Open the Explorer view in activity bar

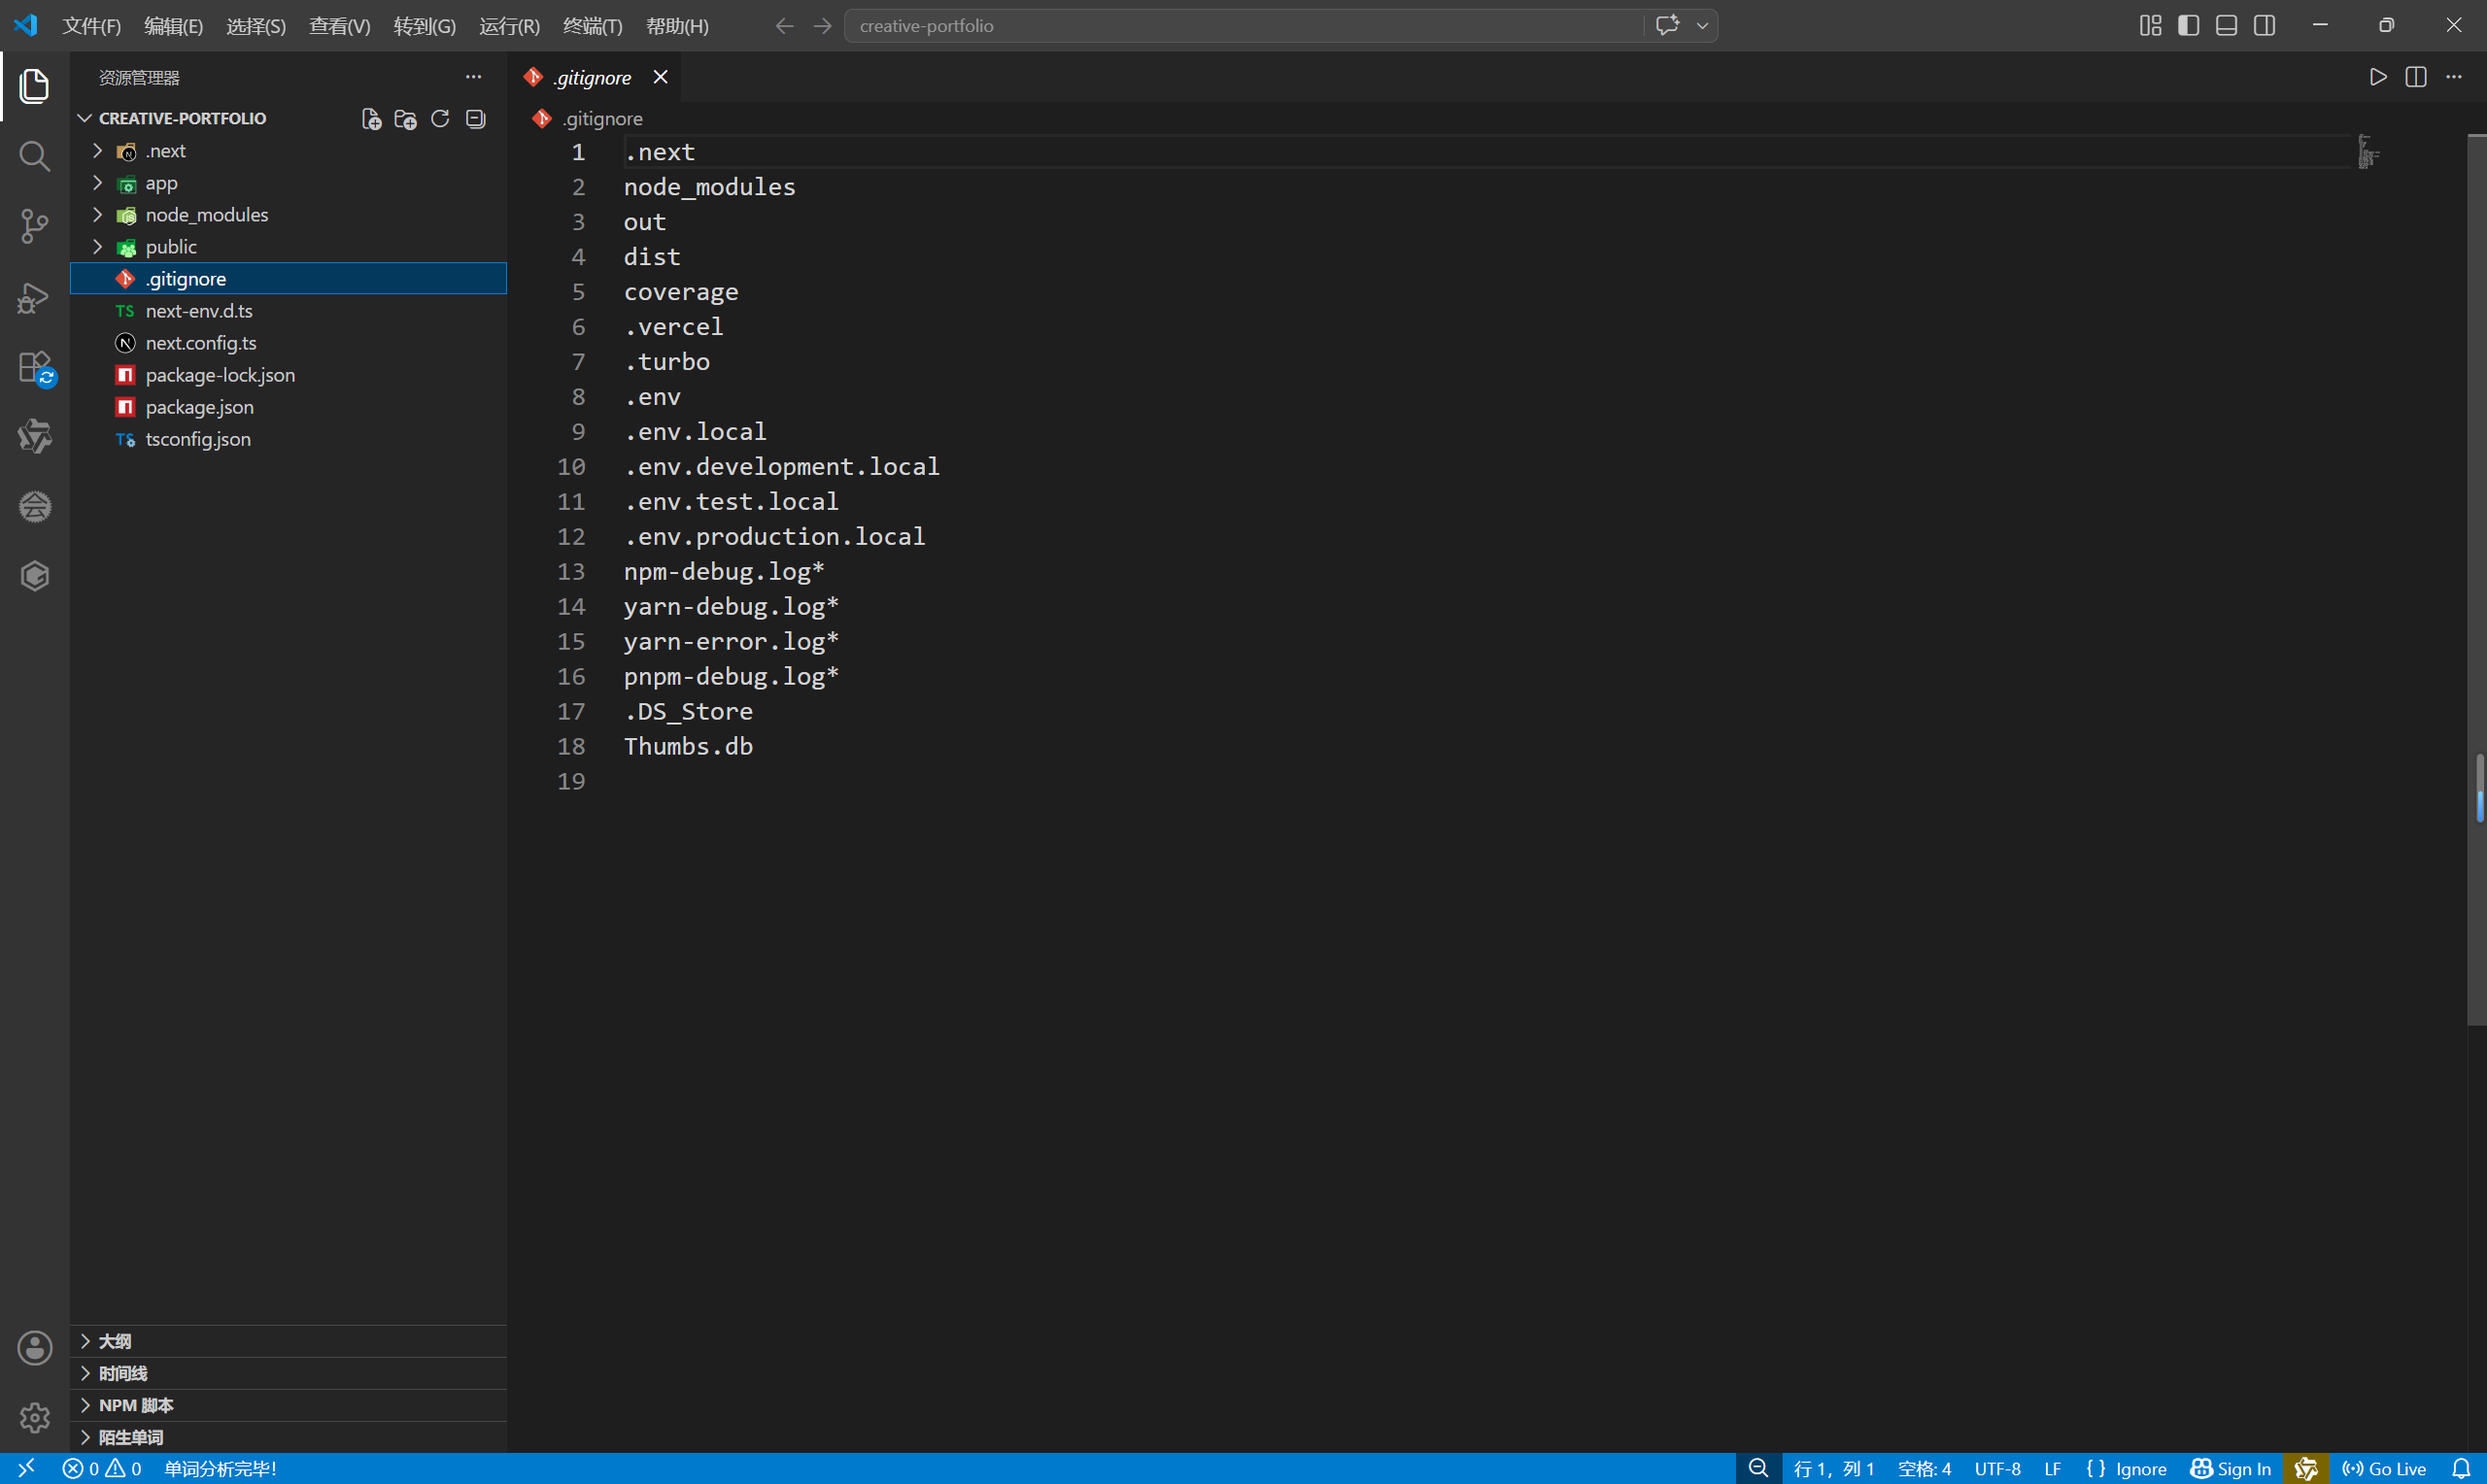point(34,86)
